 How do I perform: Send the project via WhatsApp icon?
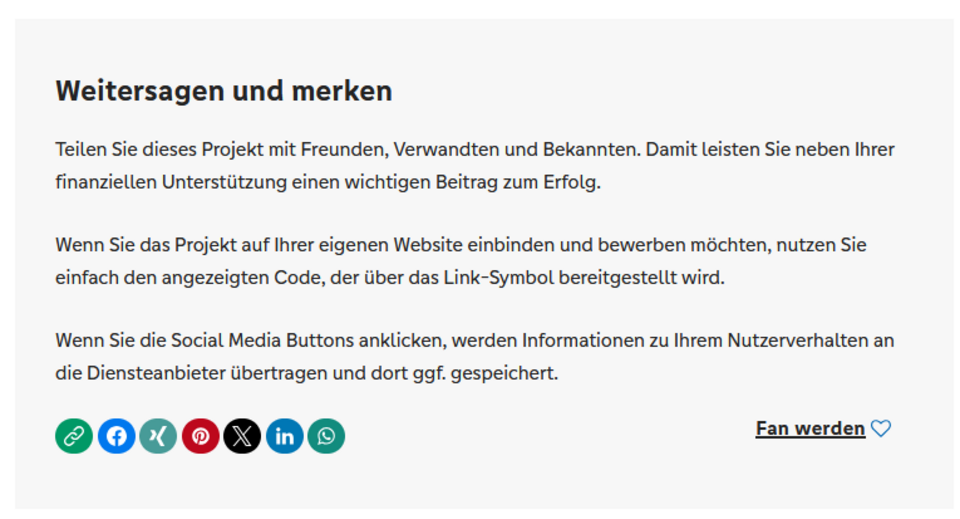coord(326,436)
